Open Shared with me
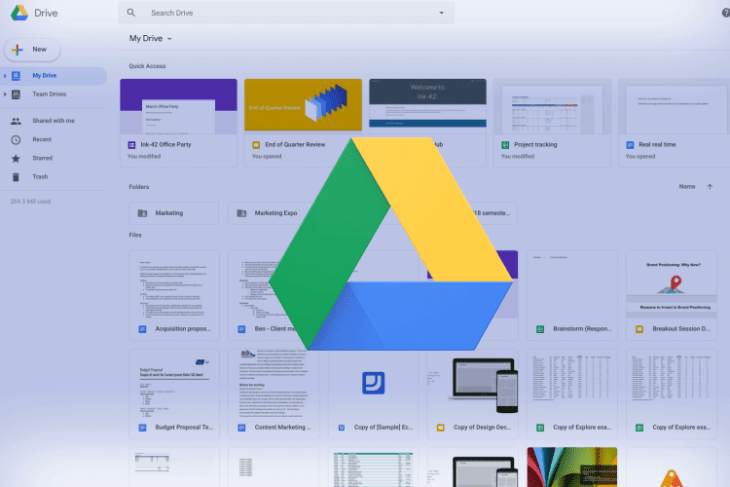The height and width of the screenshot is (487, 730). [x=54, y=121]
